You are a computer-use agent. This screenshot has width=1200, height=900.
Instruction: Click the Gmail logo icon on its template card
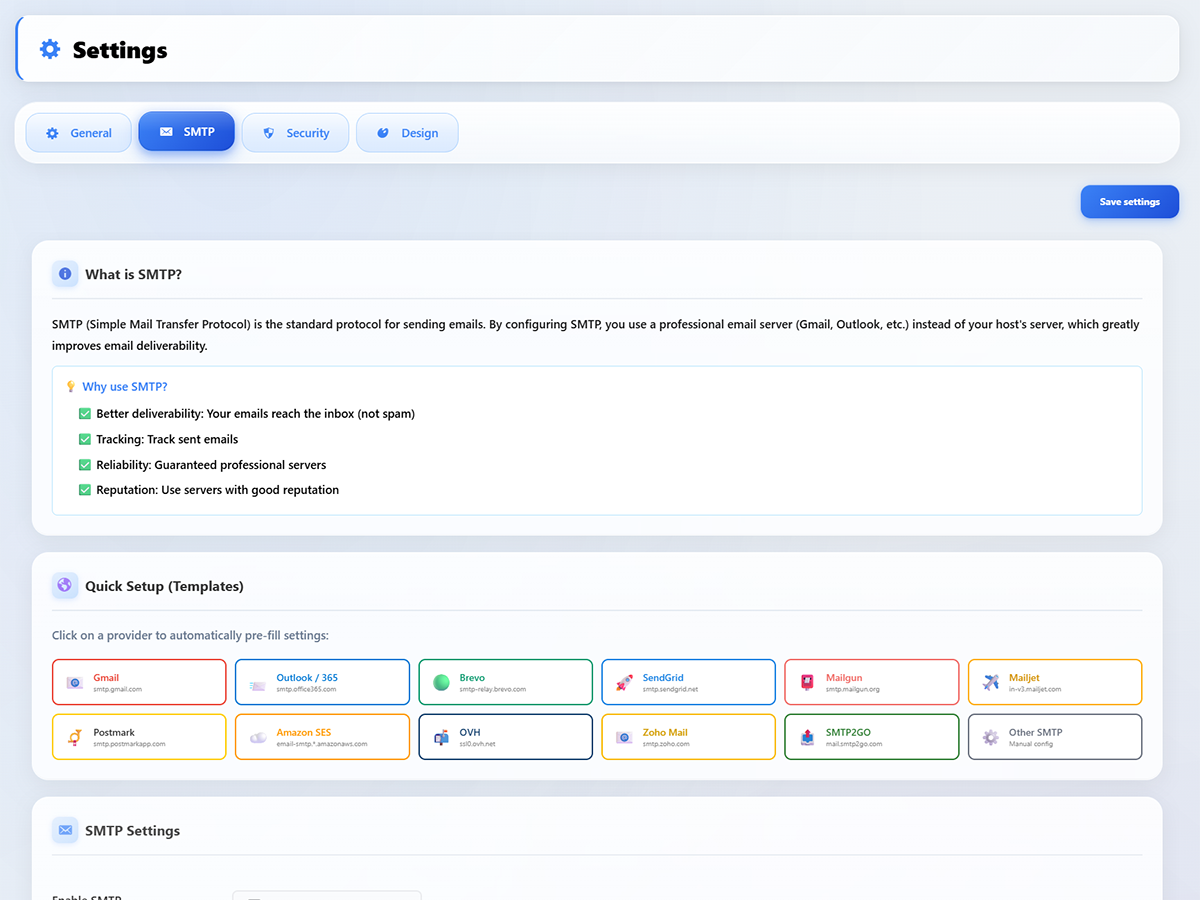(x=74, y=681)
